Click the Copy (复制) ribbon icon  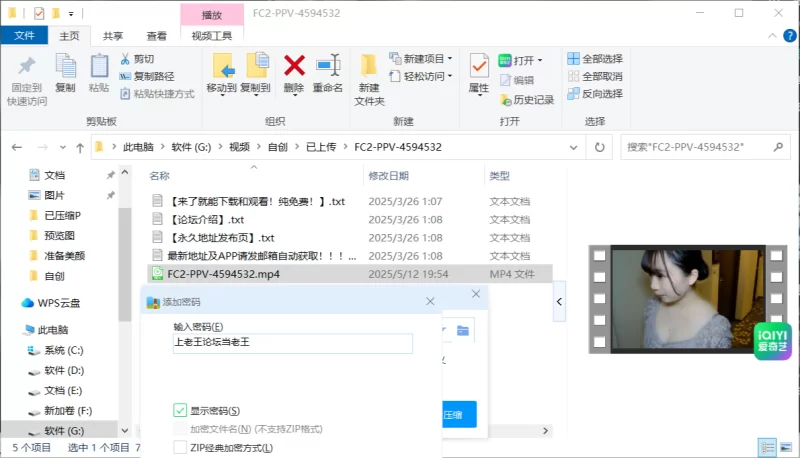point(65,73)
